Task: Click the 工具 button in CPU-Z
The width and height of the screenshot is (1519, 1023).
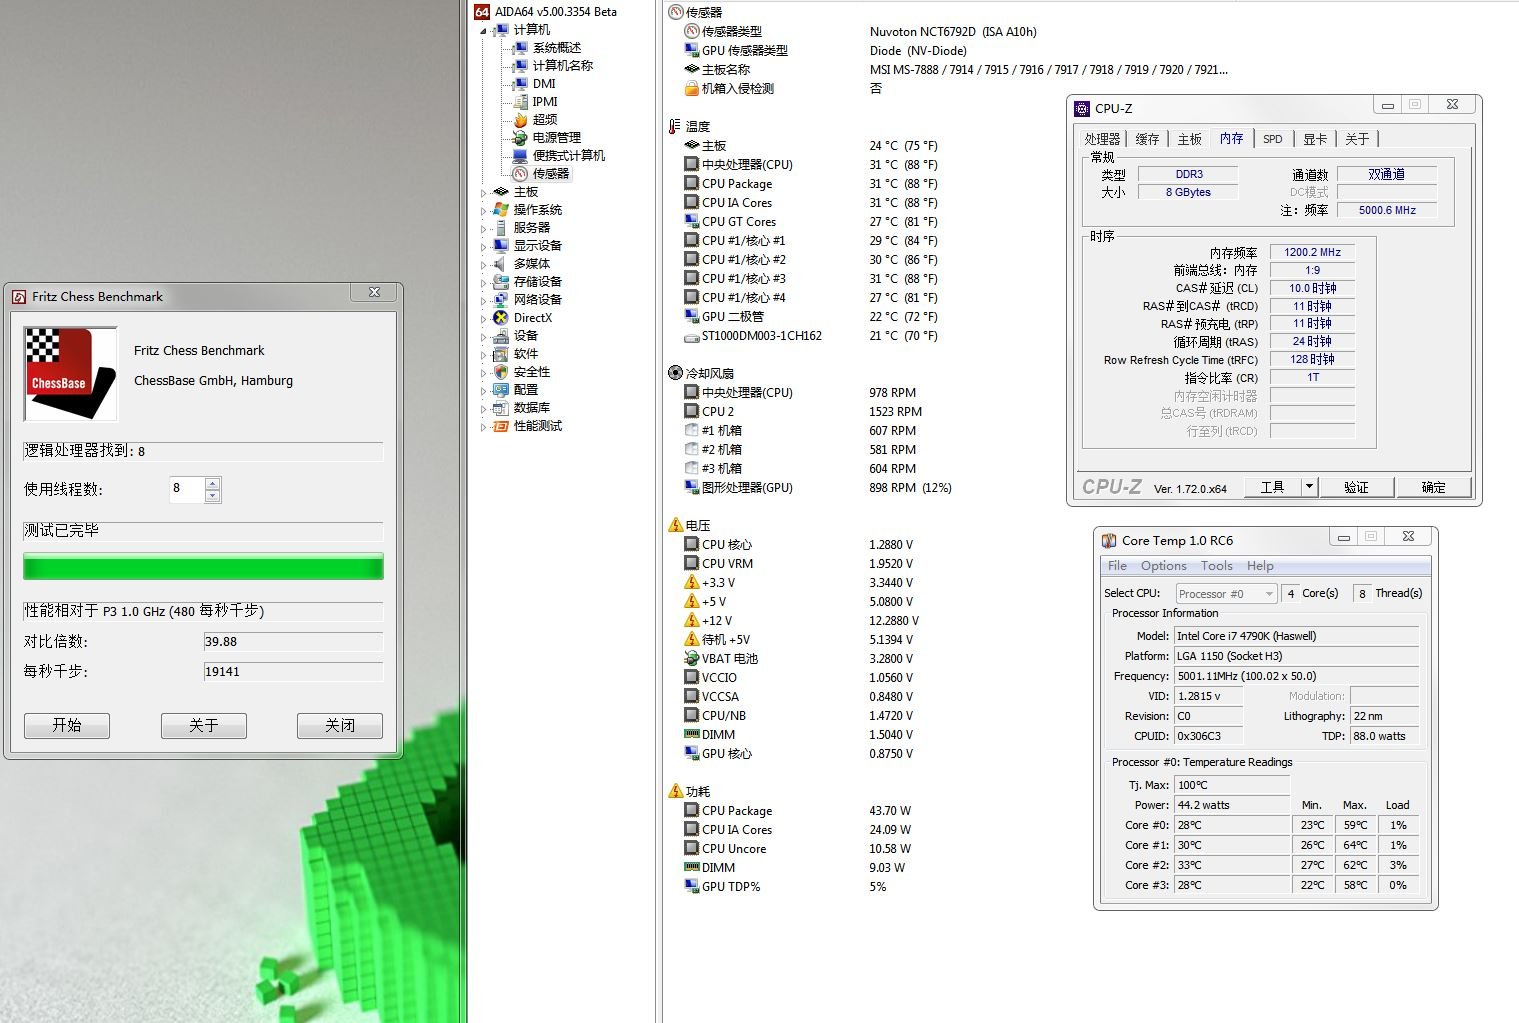Action: pyautogui.click(x=1273, y=487)
